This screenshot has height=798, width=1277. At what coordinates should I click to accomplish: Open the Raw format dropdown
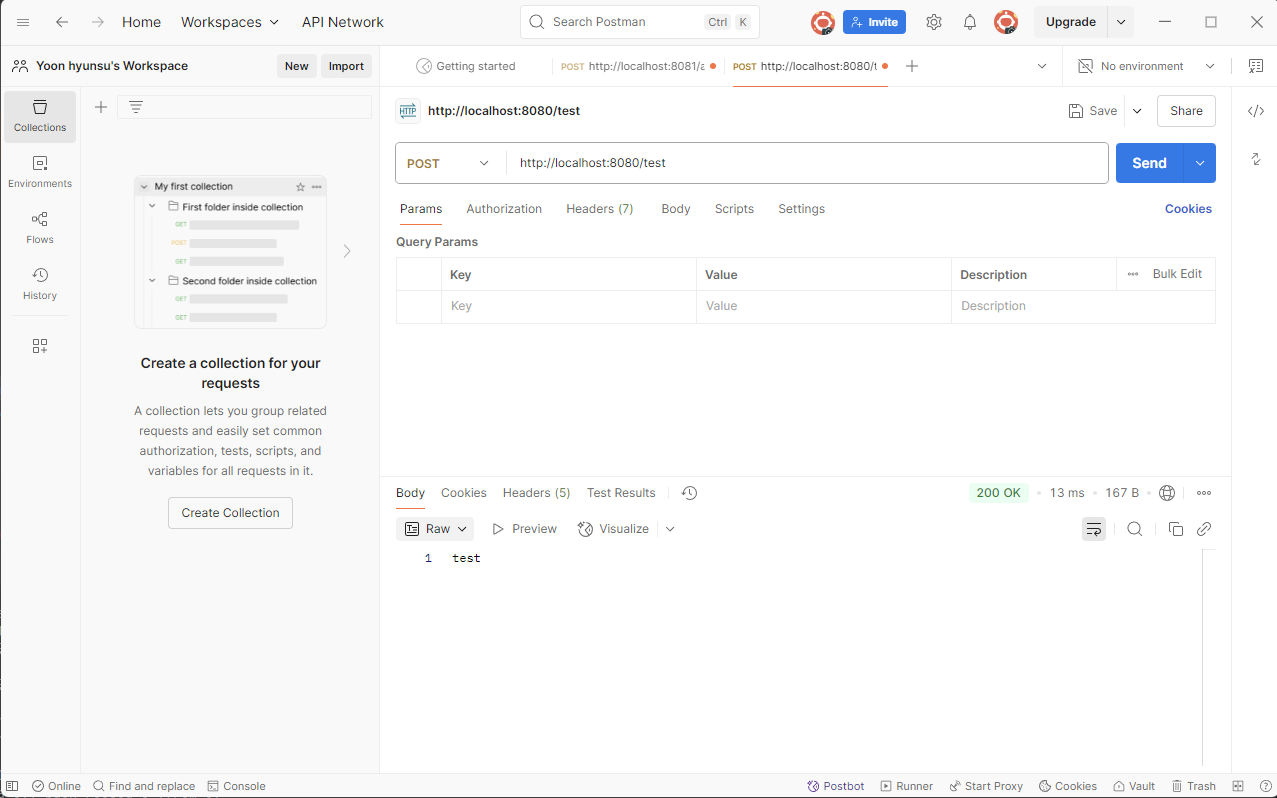(436, 529)
